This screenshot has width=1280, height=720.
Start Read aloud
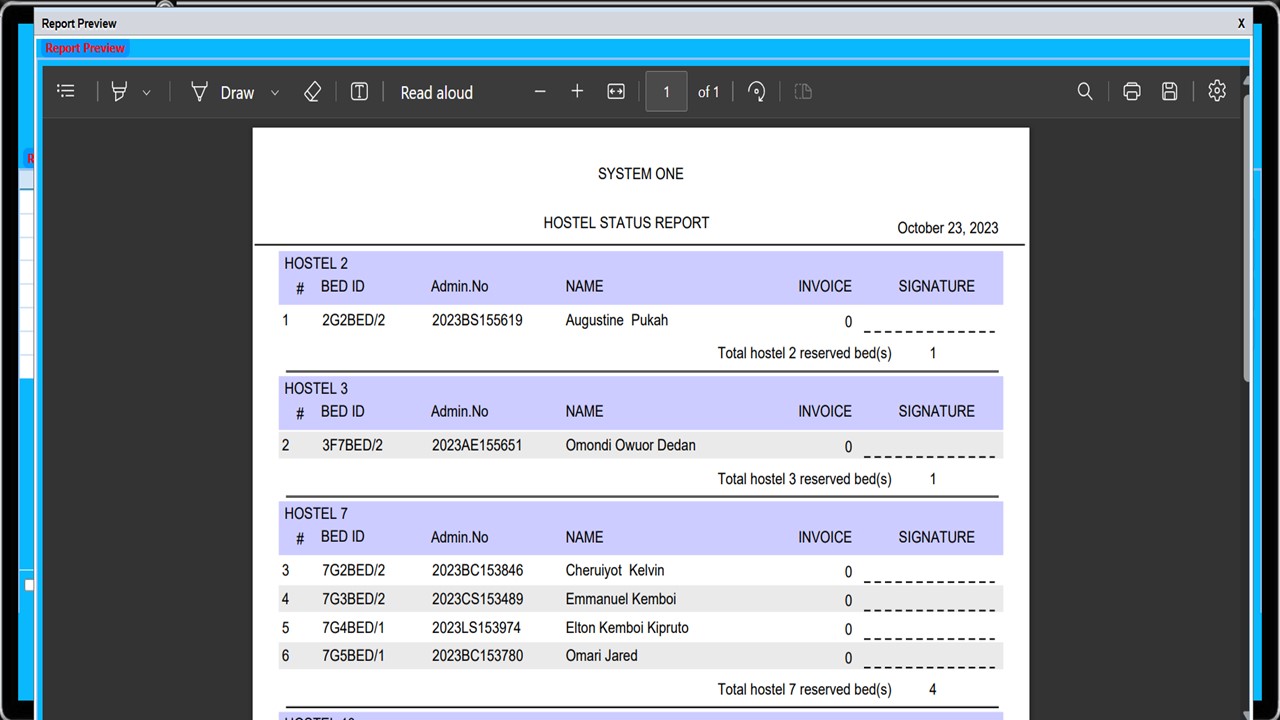436,92
